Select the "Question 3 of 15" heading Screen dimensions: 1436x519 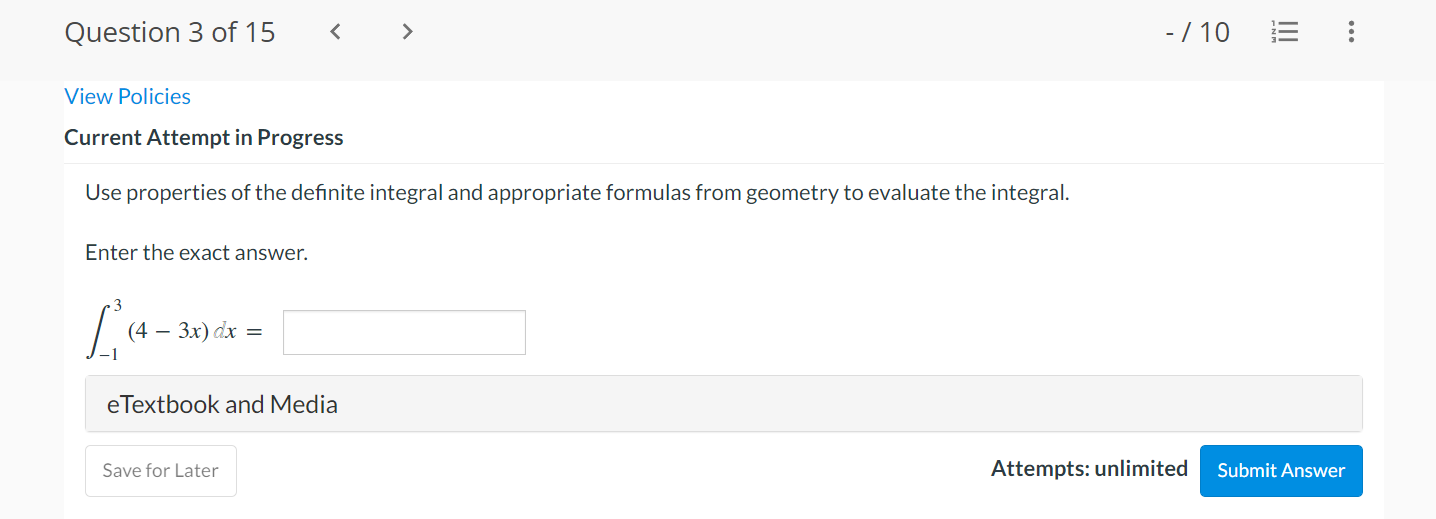[170, 32]
